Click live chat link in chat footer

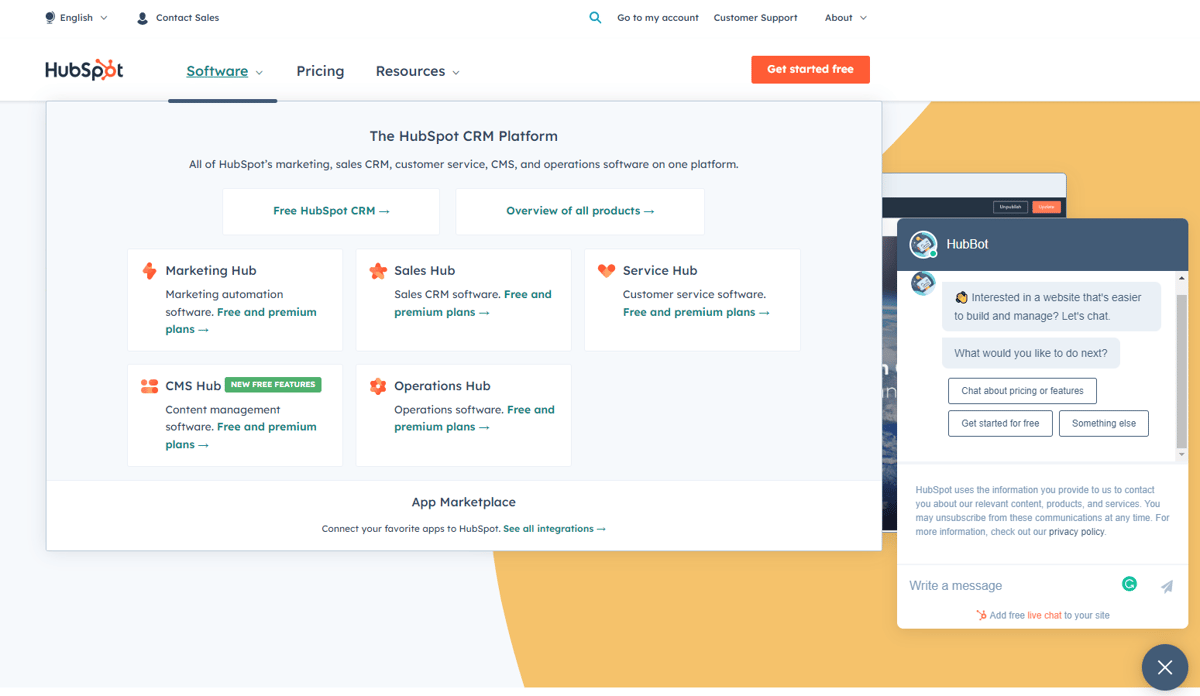coord(1044,615)
